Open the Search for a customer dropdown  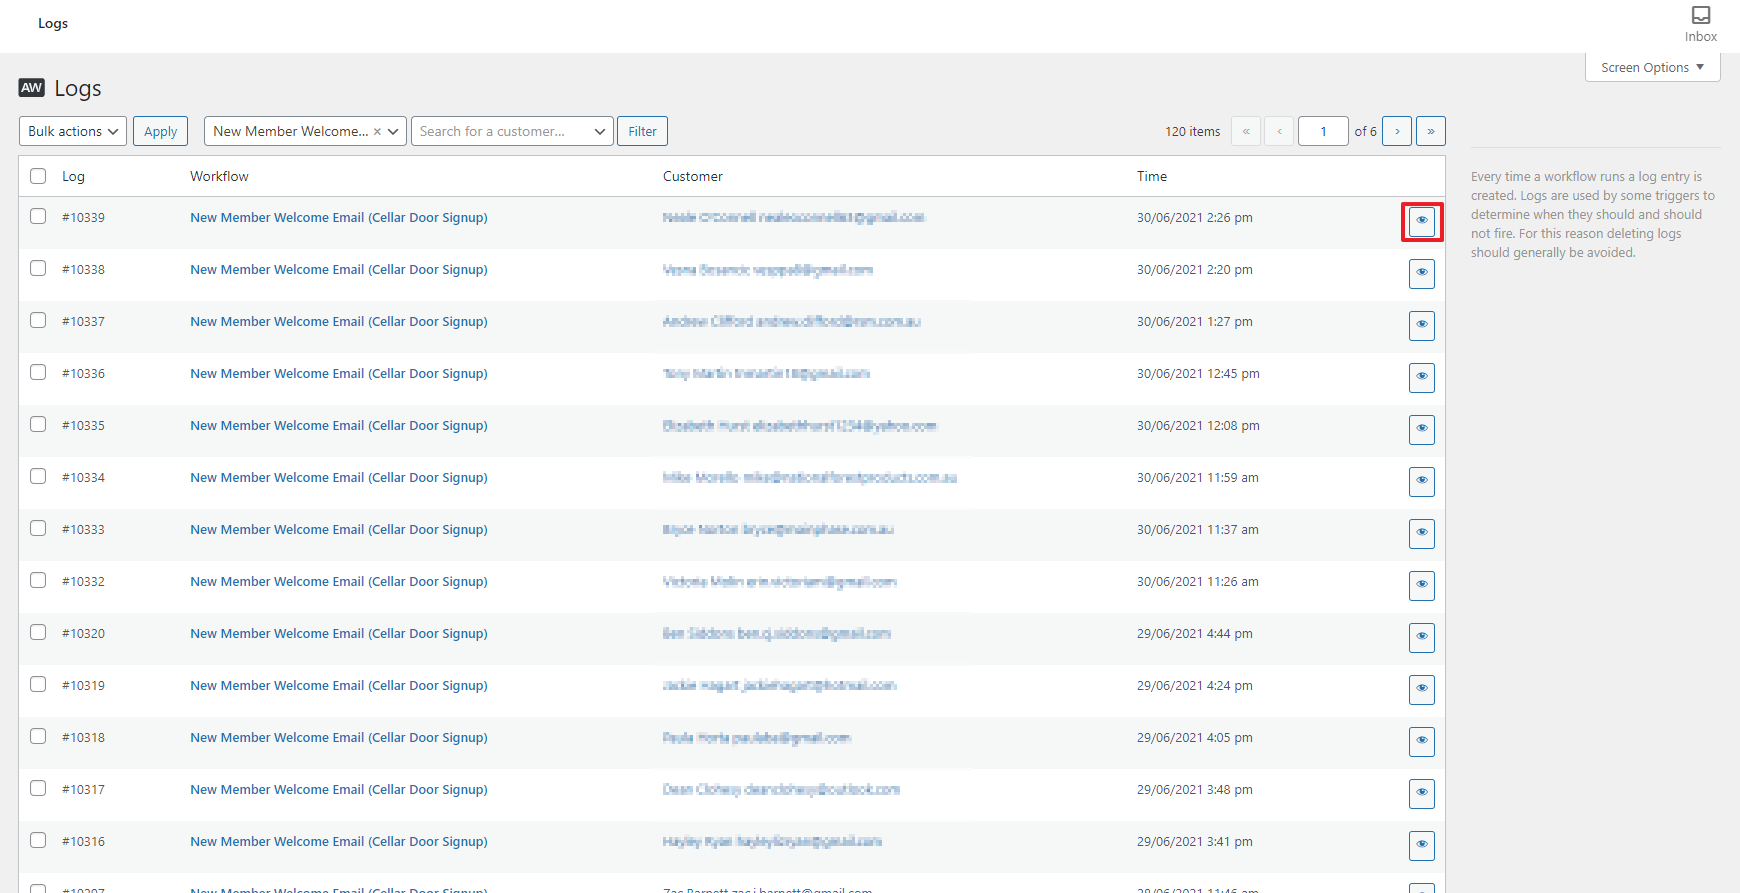coord(512,131)
